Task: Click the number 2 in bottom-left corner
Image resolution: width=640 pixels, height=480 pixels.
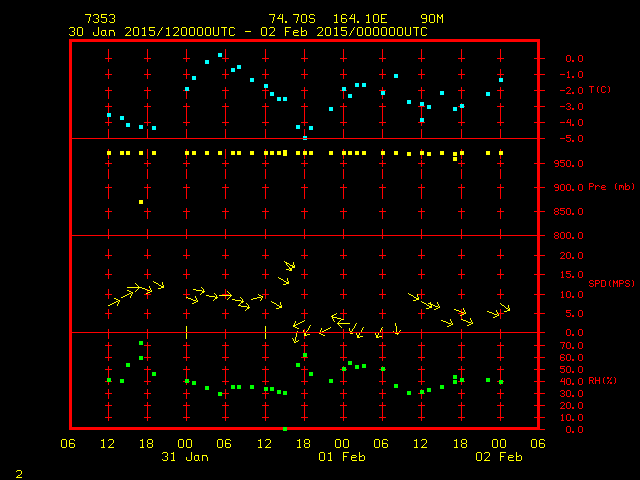Action: tap(18, 471)
